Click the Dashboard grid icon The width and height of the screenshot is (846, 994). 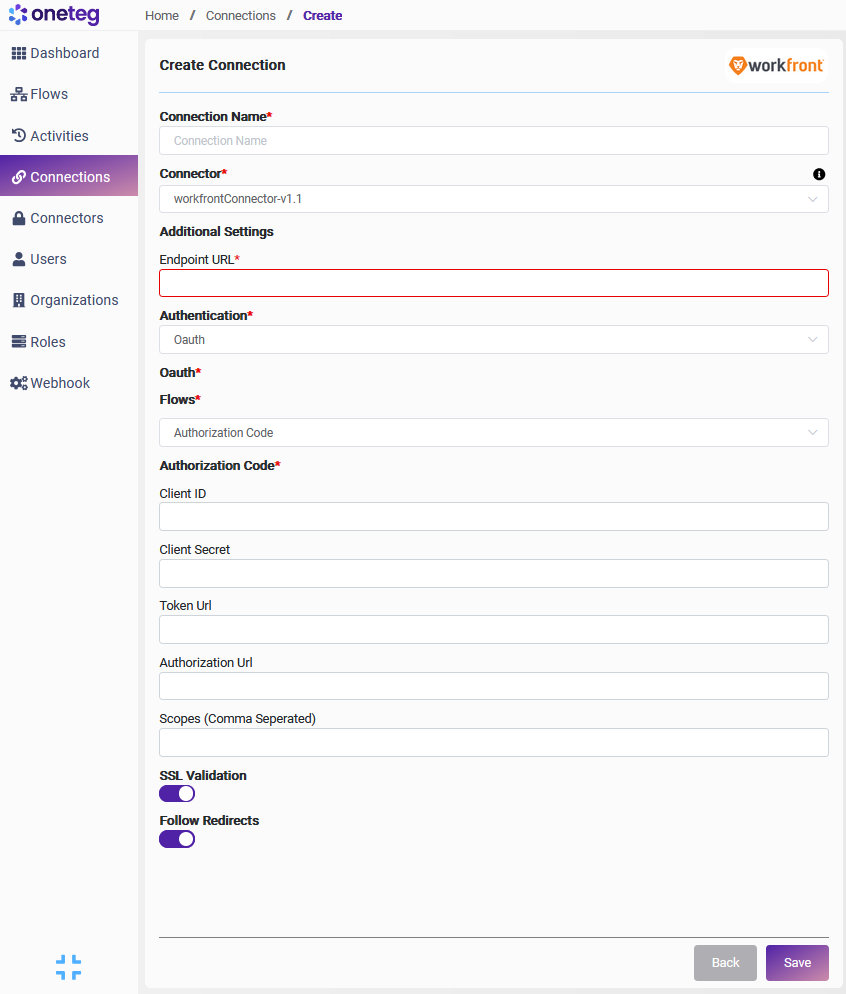[19, 53]
